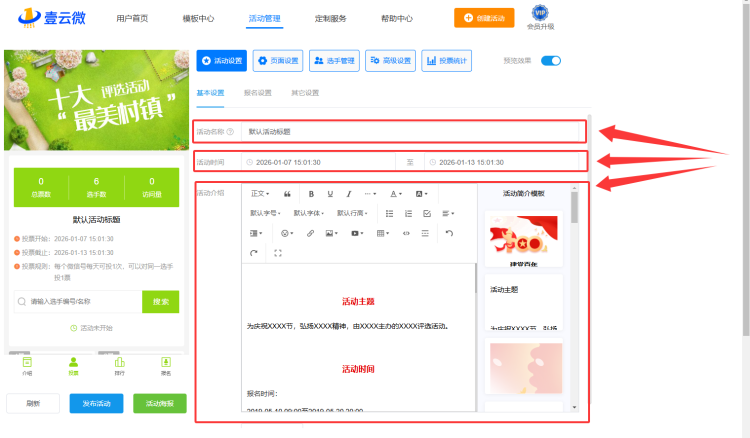The width and height of the screenshot is (750, 438).
Task: Click the underline formatting icon
Action: tap(330, 193)
